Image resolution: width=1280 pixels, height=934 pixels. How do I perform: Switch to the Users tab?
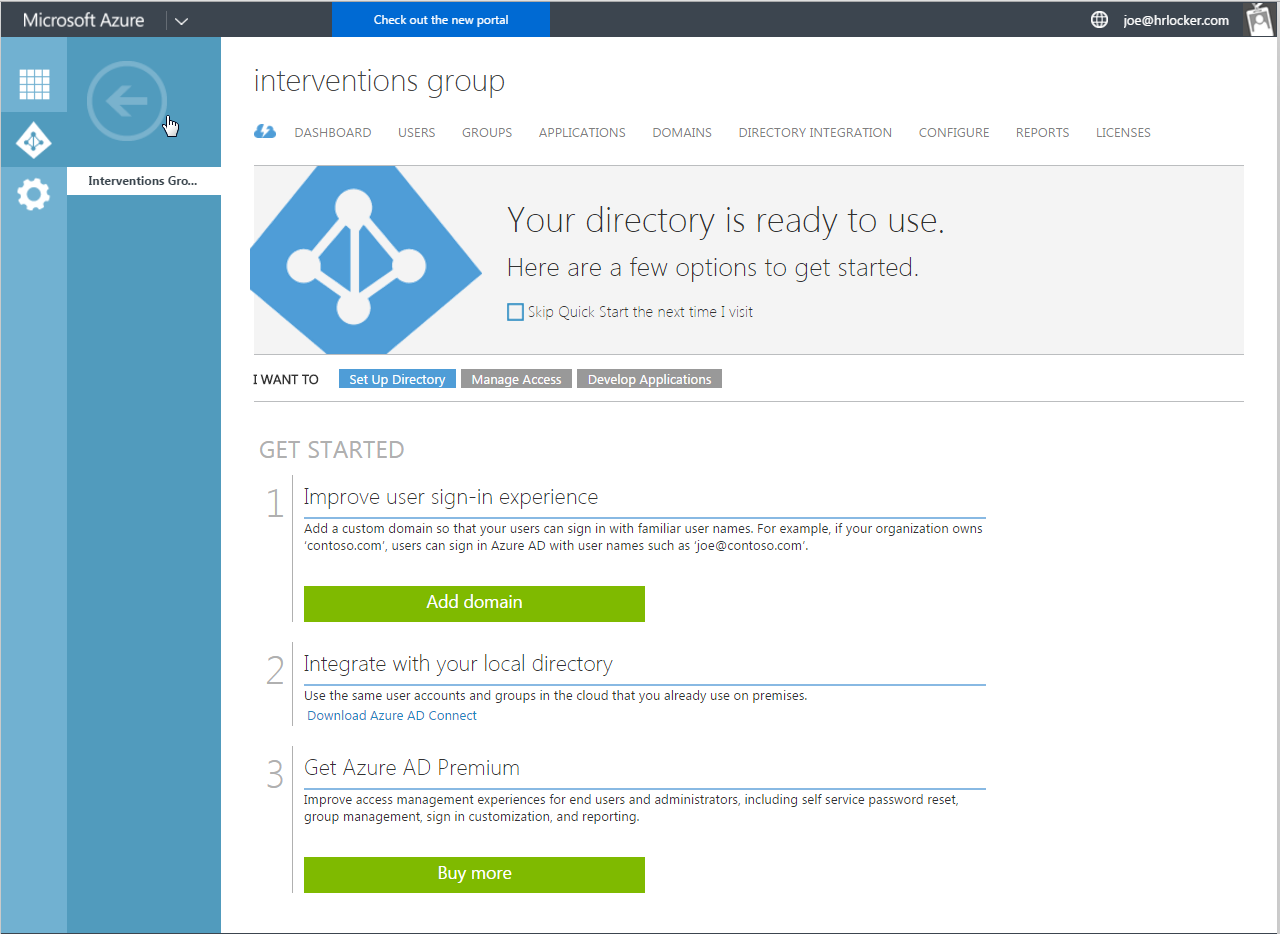click(x=416, y=132)
